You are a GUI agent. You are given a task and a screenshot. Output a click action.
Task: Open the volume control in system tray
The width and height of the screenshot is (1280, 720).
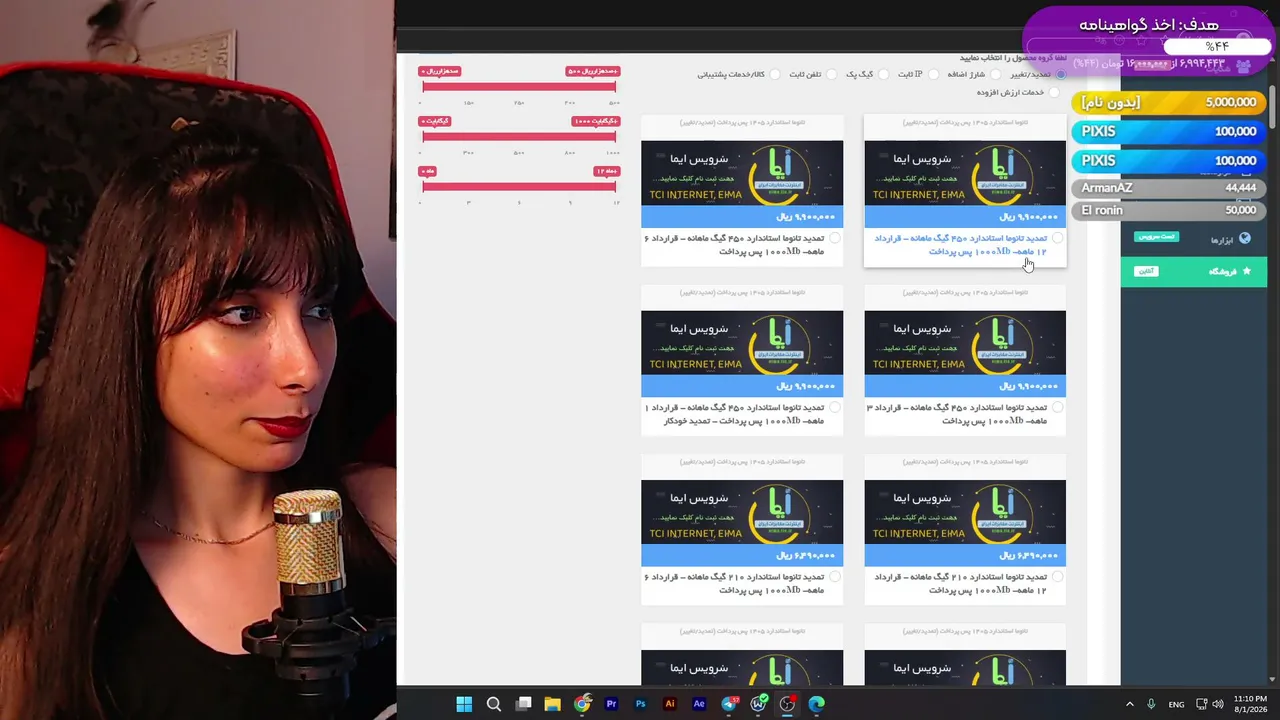tap(1218, 704)
